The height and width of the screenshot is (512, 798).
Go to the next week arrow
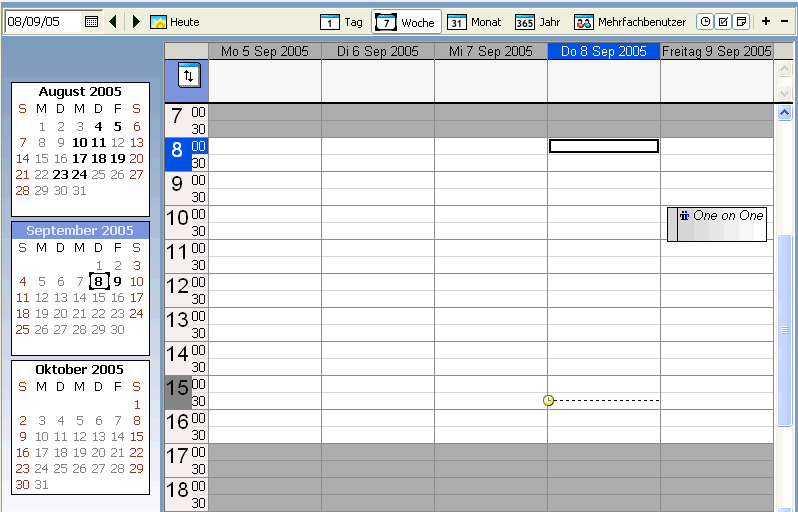(x=136, y=22)
